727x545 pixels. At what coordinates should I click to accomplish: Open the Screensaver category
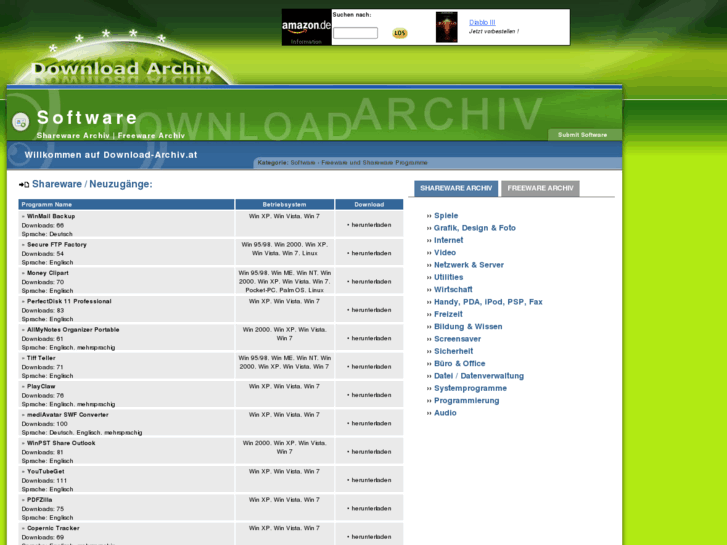click(457, 339)
